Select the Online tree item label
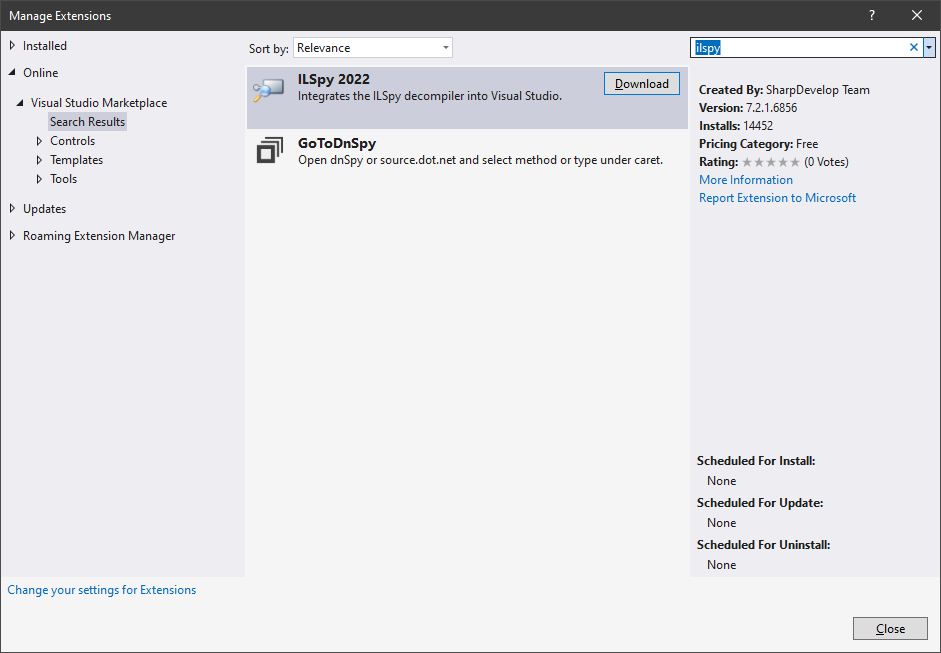The image size is (941, 653). pos(41,73)
